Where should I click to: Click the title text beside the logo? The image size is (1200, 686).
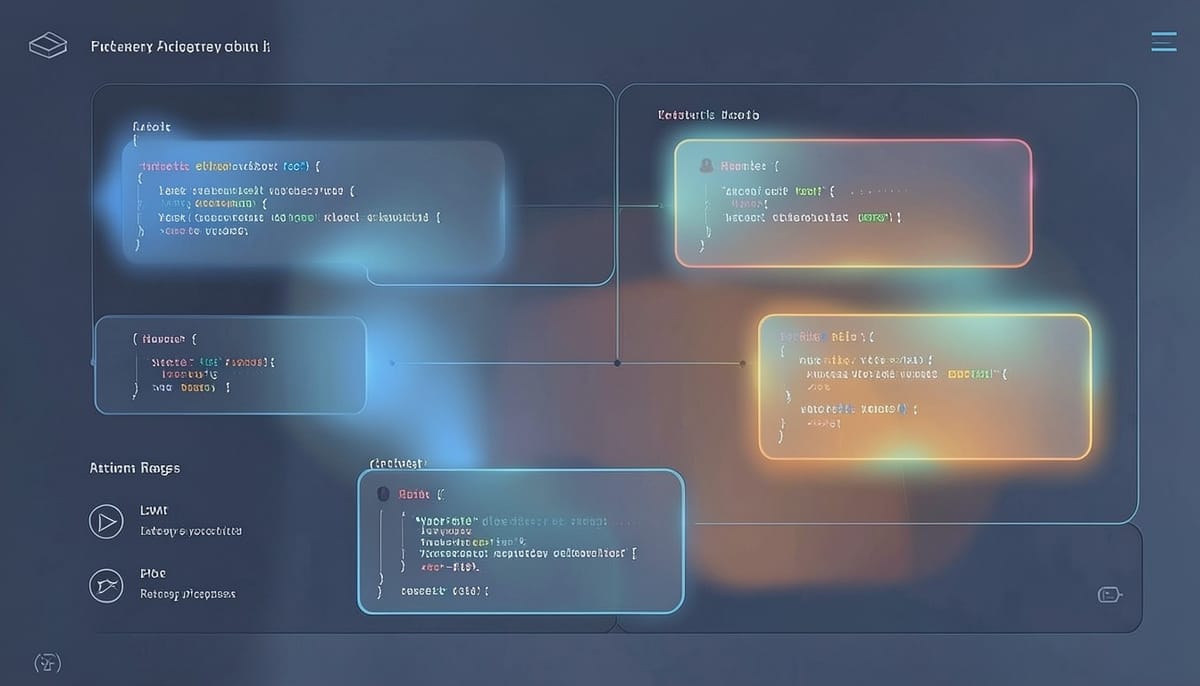[x=180, y=46]
